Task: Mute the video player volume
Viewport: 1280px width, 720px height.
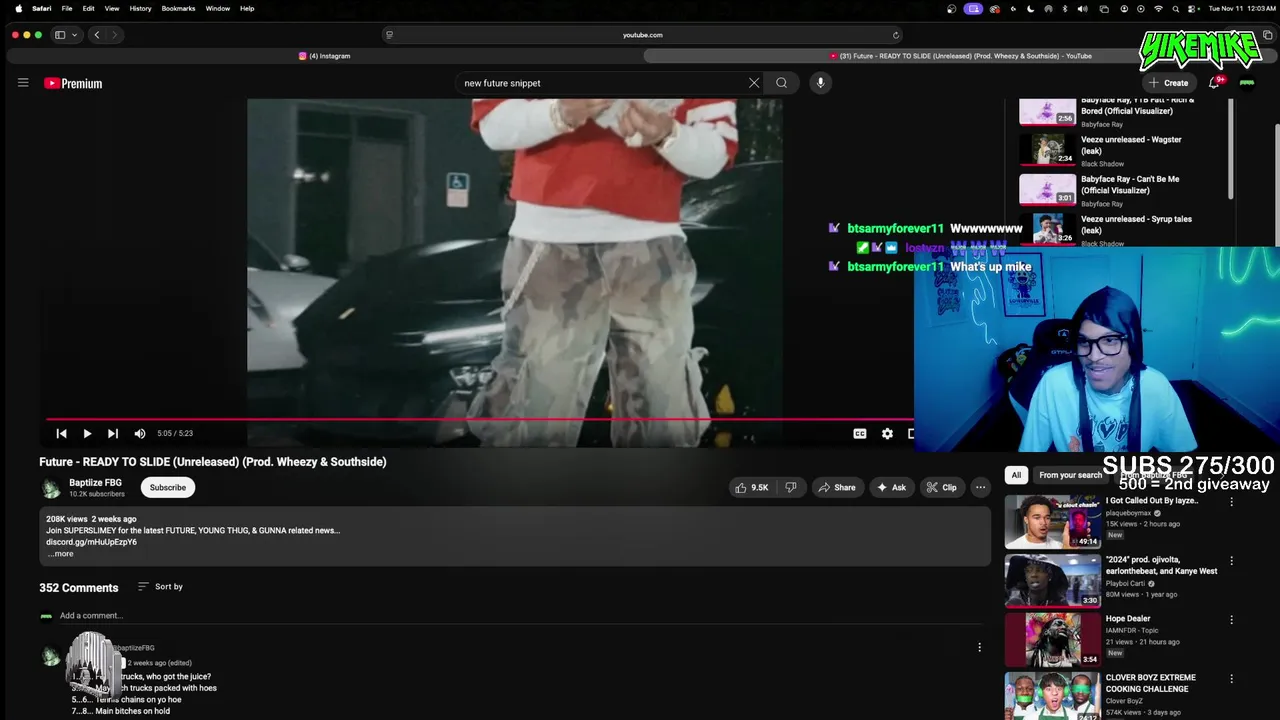Action: click(140, 433)
